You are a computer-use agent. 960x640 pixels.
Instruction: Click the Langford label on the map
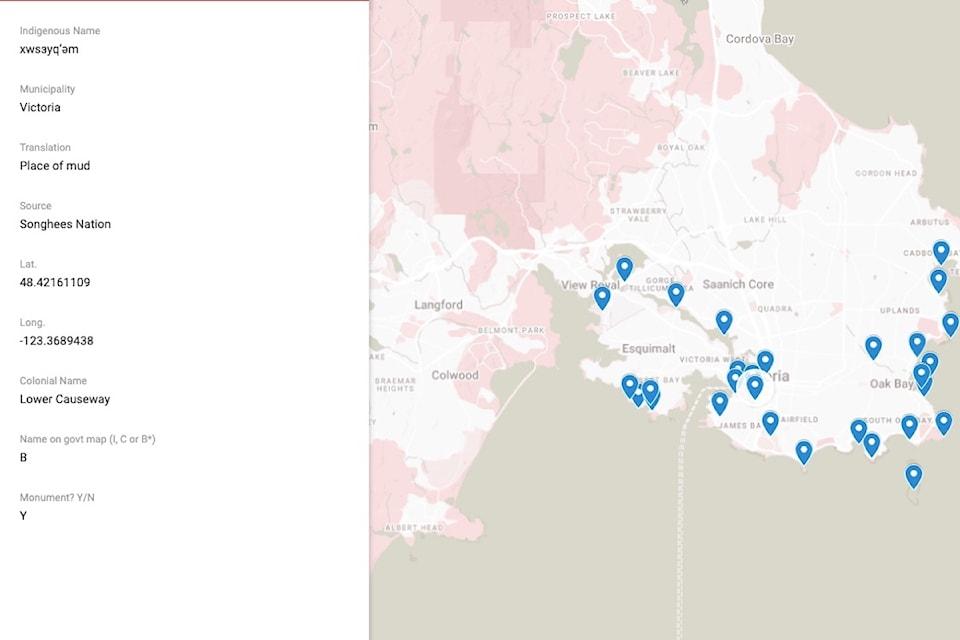point(438,305)
